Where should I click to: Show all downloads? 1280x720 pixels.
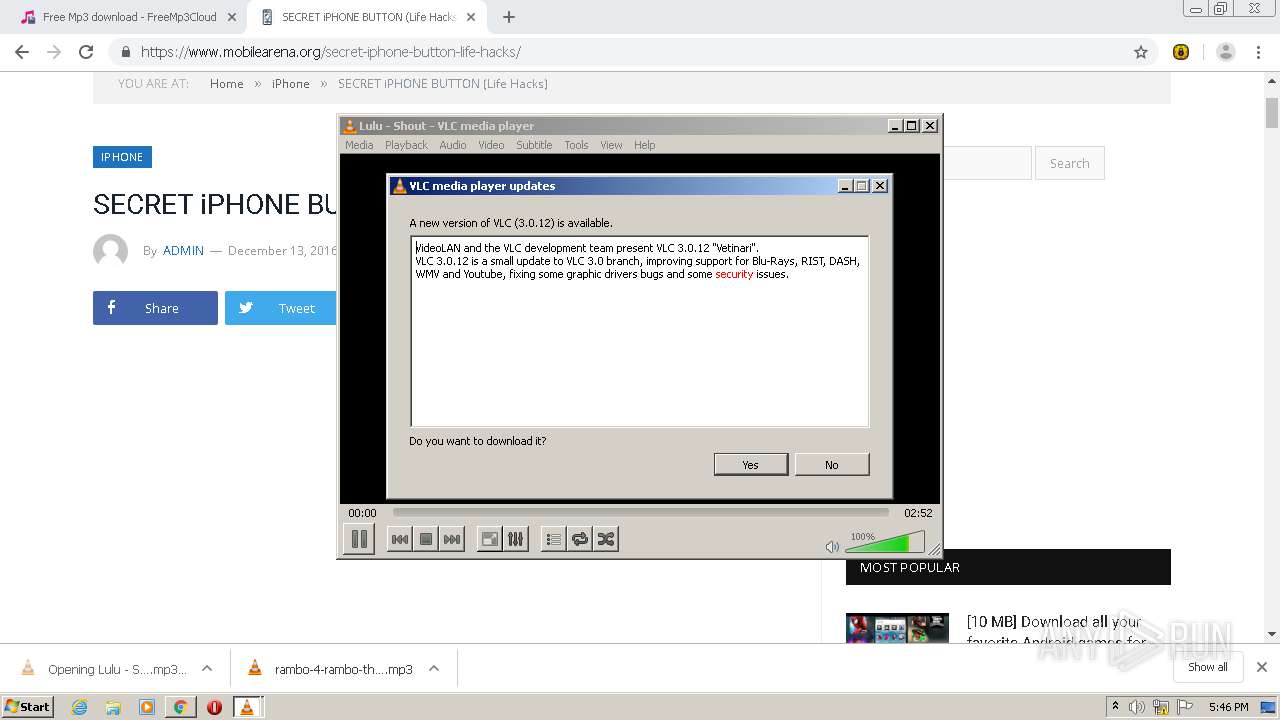pyautogui.click(x=1208, y=667)
